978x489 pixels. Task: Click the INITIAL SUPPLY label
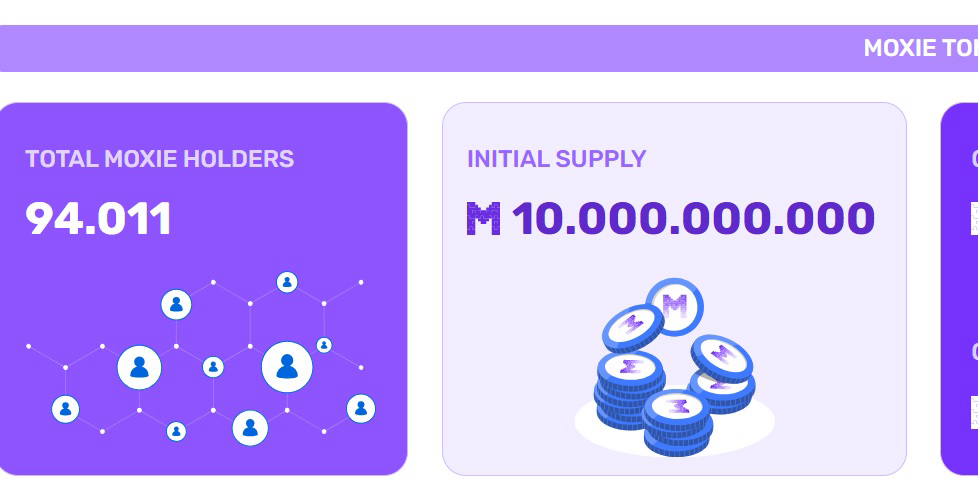[556, 159]
